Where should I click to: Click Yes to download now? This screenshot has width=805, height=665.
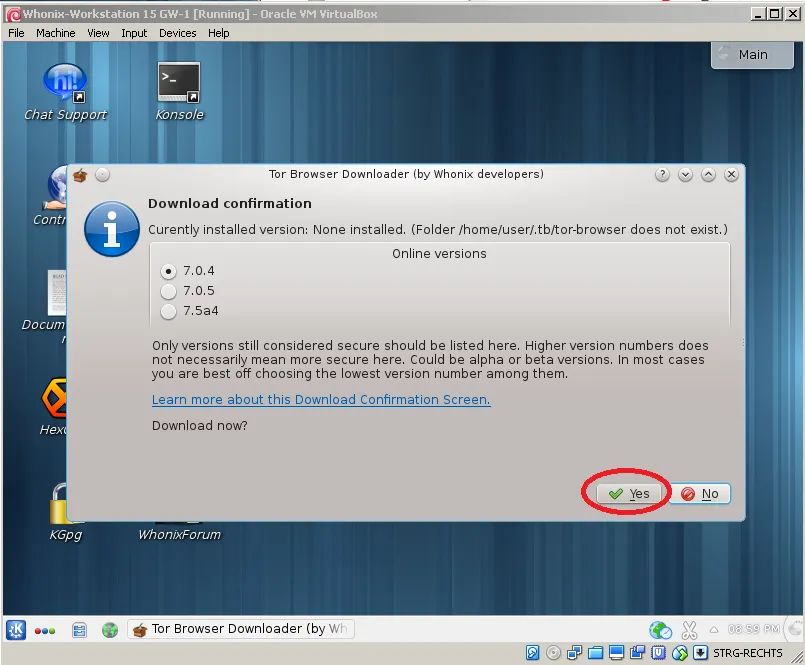pos(629,493)
